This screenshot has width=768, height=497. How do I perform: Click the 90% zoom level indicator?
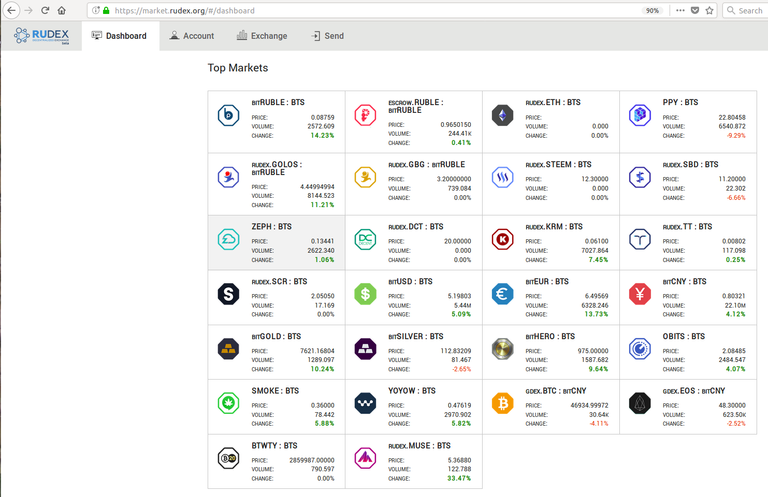(x=652, y=10)
